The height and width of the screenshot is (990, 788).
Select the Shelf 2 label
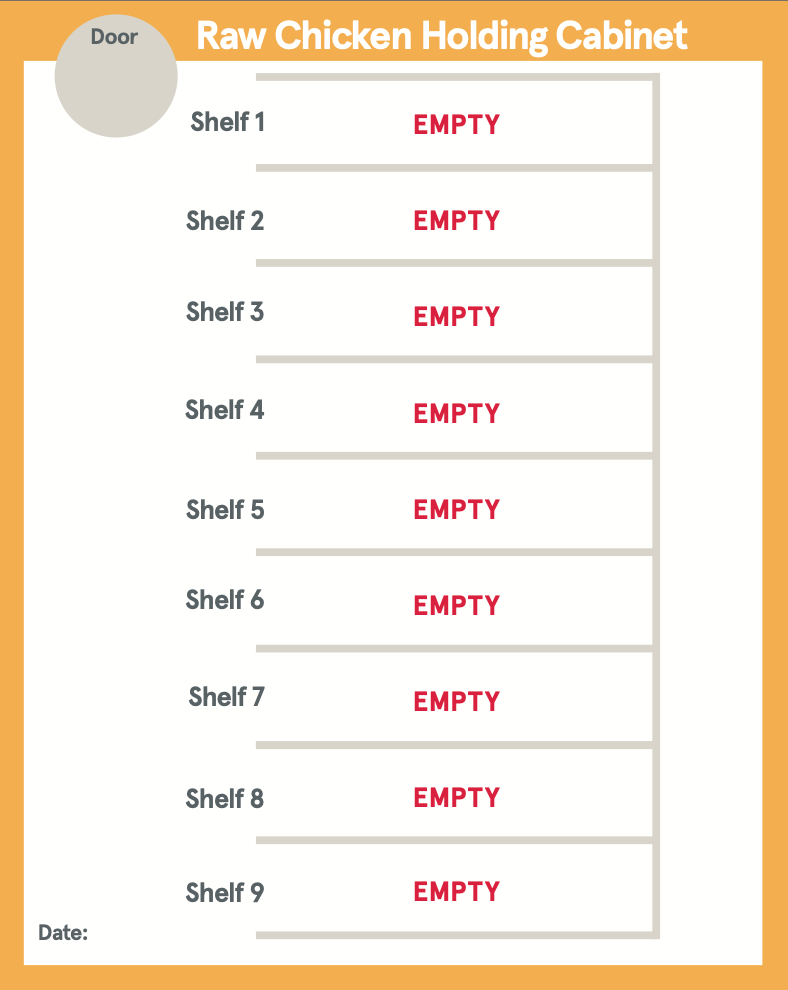pyautogui.click(x=225, y=221)
